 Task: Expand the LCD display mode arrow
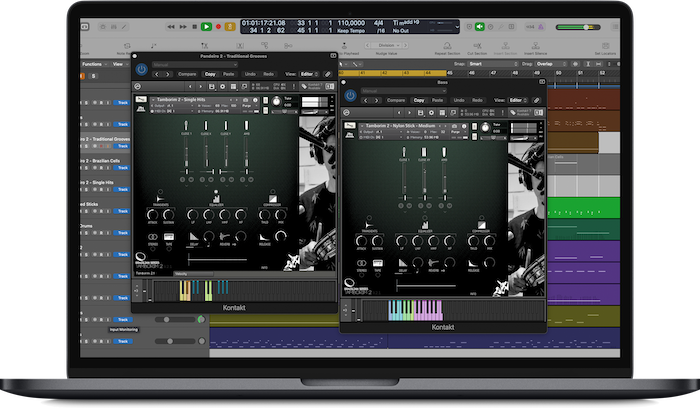pos(457,27)
